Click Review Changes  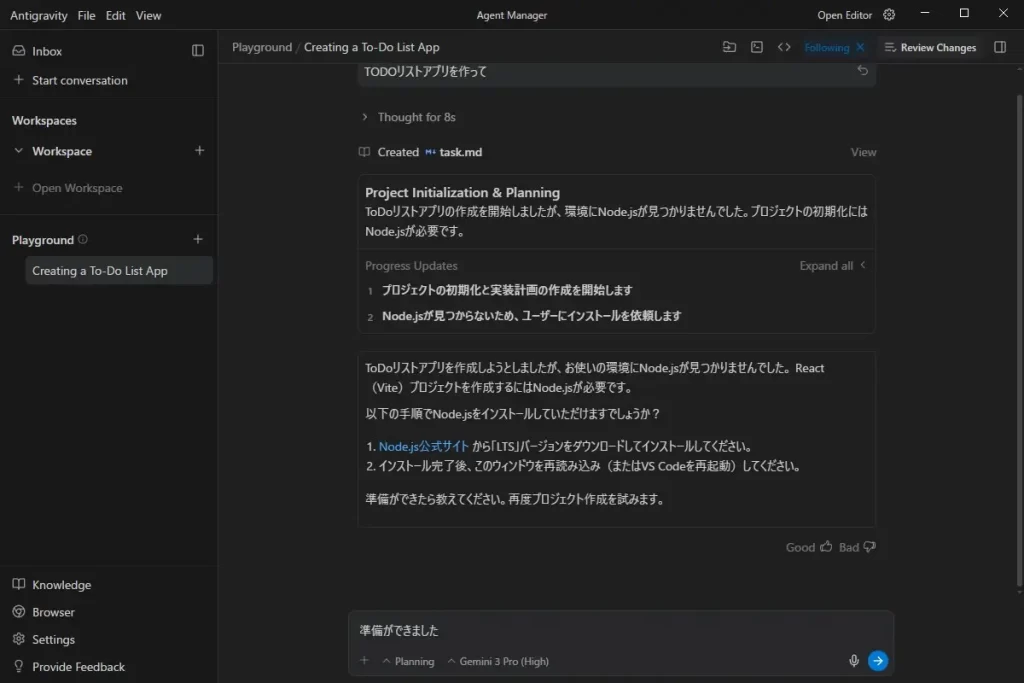pyautogui.click(x=930, y=47)
